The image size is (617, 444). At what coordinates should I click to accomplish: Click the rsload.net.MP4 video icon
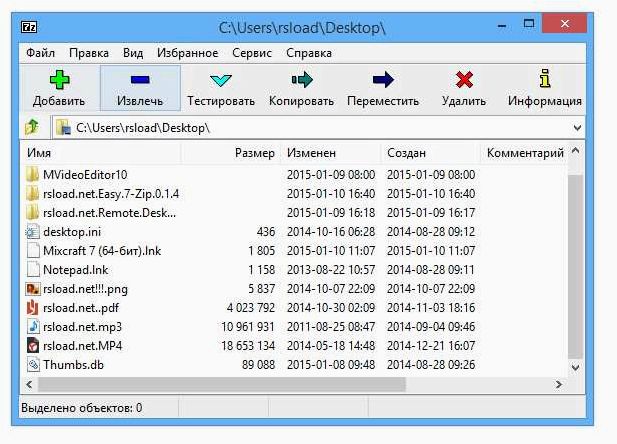point(33,346)
